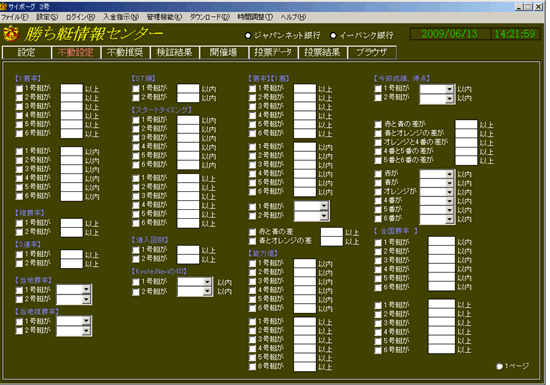
Task: Open the ログイン(R) menu
Action: click(80, 17)
